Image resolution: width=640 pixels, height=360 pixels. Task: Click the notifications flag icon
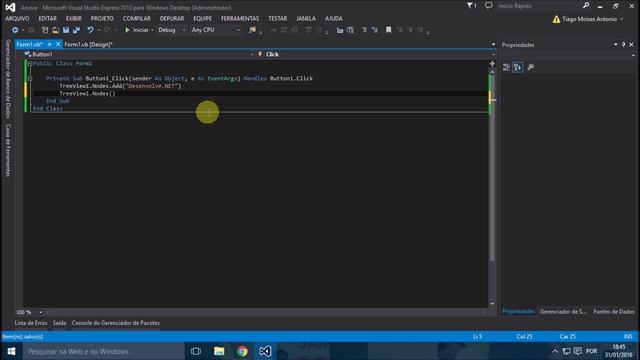click(471, 6)
